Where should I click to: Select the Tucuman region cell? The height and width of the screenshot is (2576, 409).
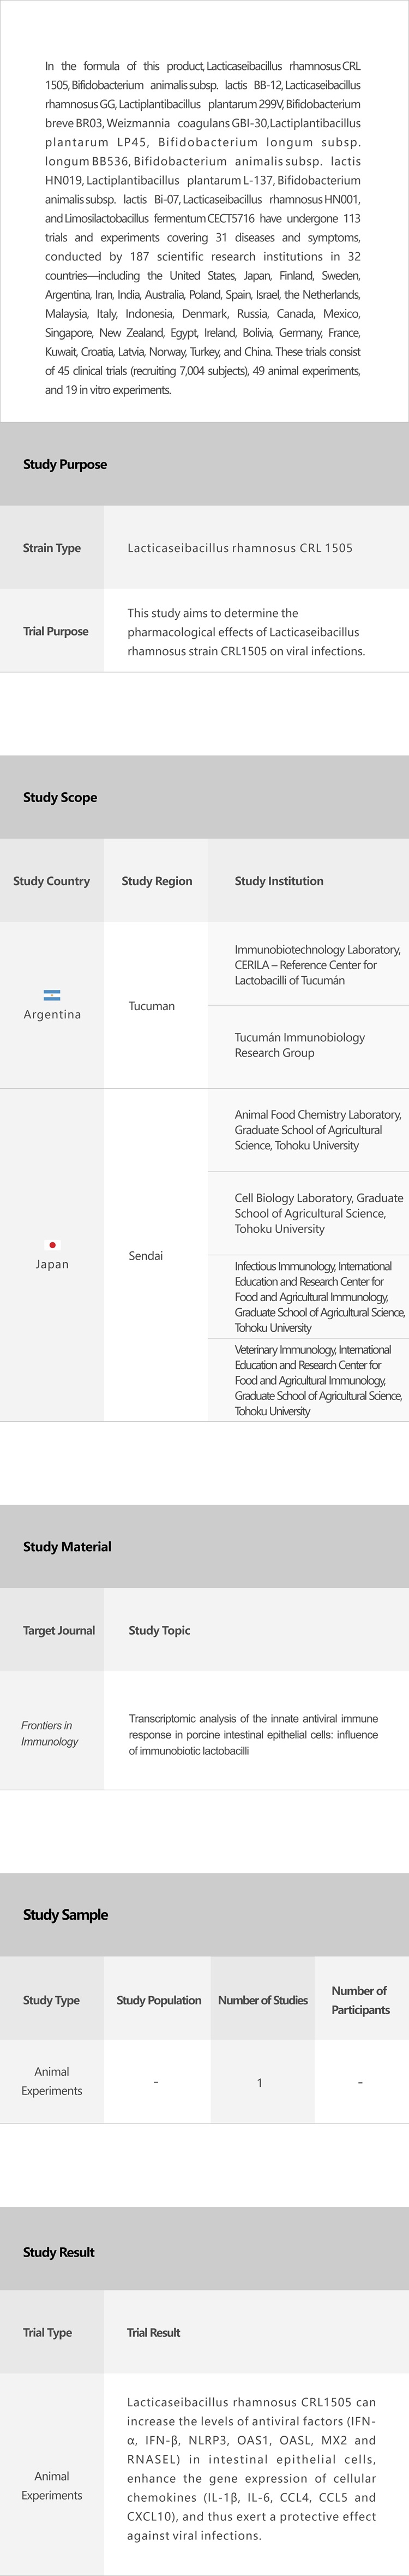pos(152,1006)
